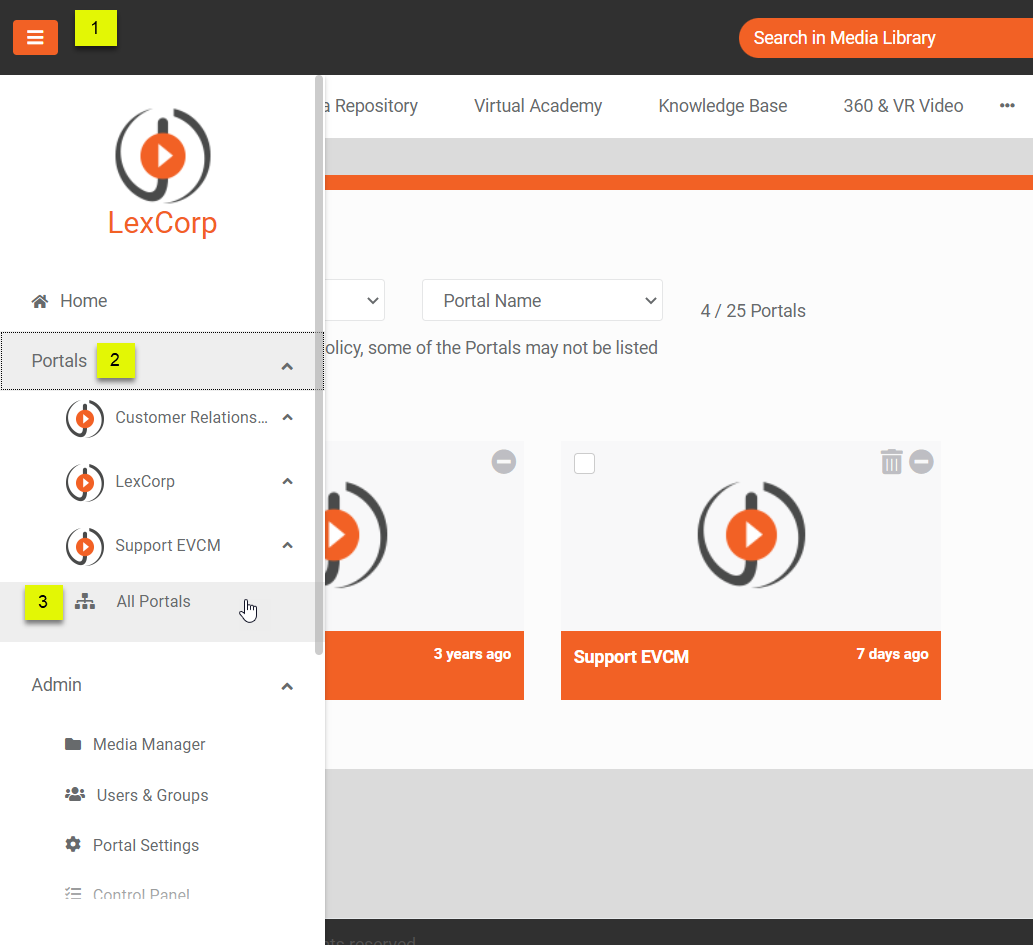Go to 360 & VR Video tab
1033x945 pixels.
pyautogui.click(x=903, y=106)
